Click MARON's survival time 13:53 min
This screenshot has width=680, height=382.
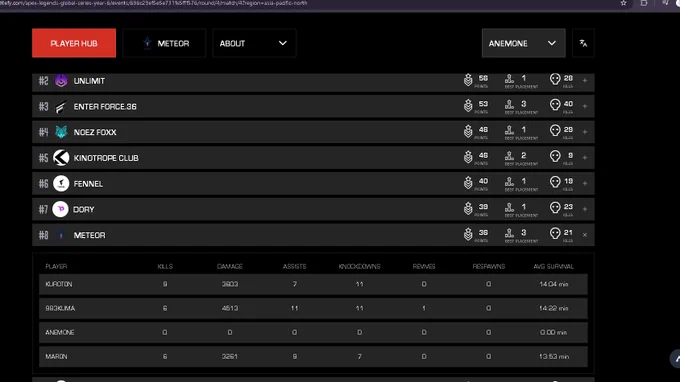pyautogui.click(x=553, y=356)
